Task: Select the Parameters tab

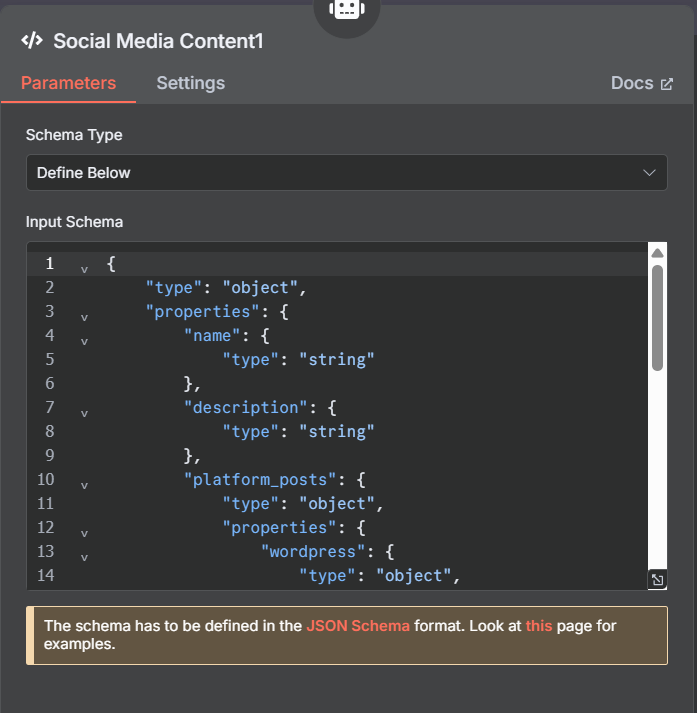Action: (x=69, y=83)
